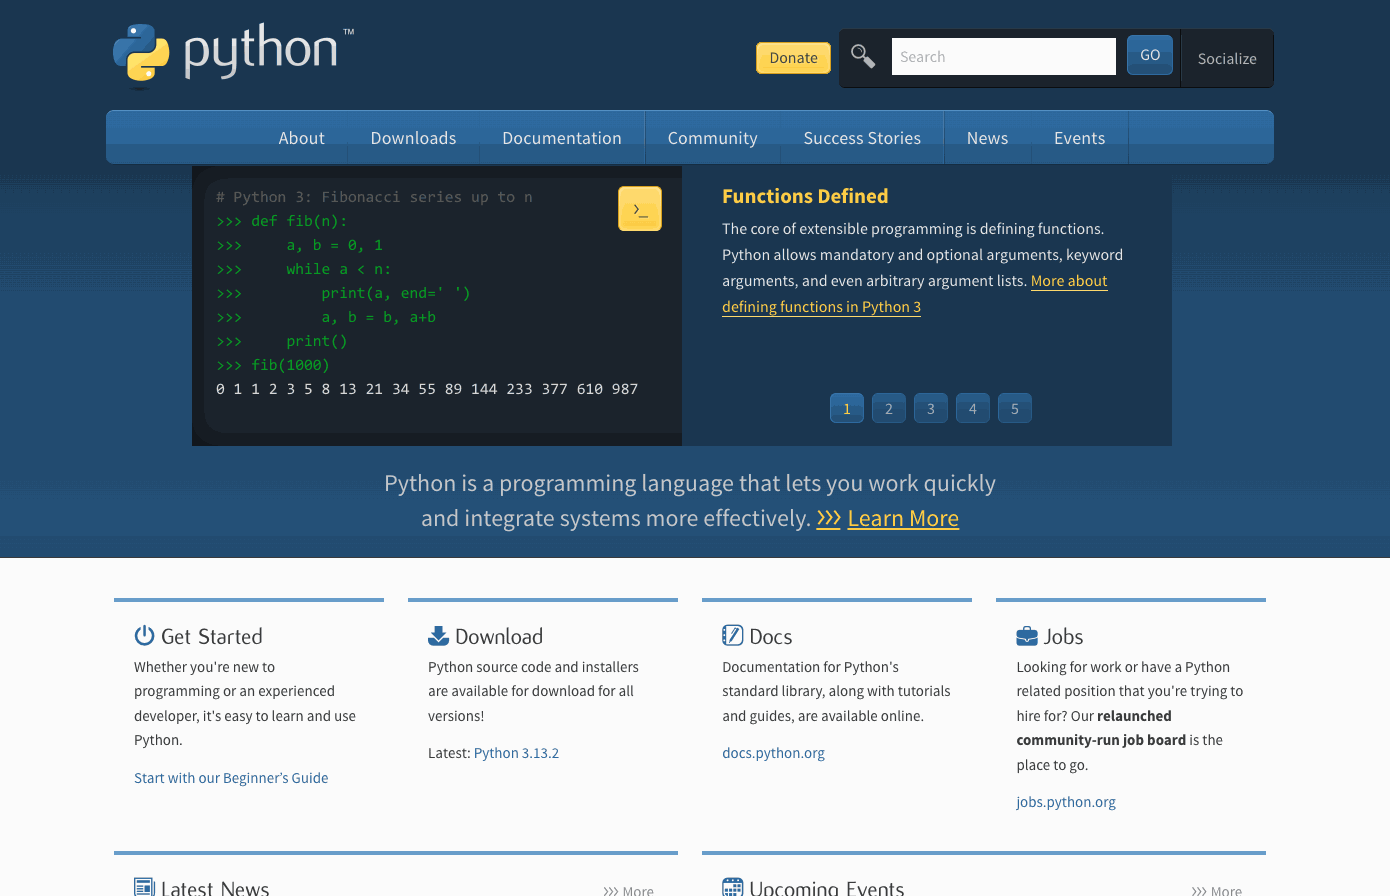This screenshot has height=896, width=1390.
Task: Click the Docs notepad icon
Action: click(x=732, y=636)
